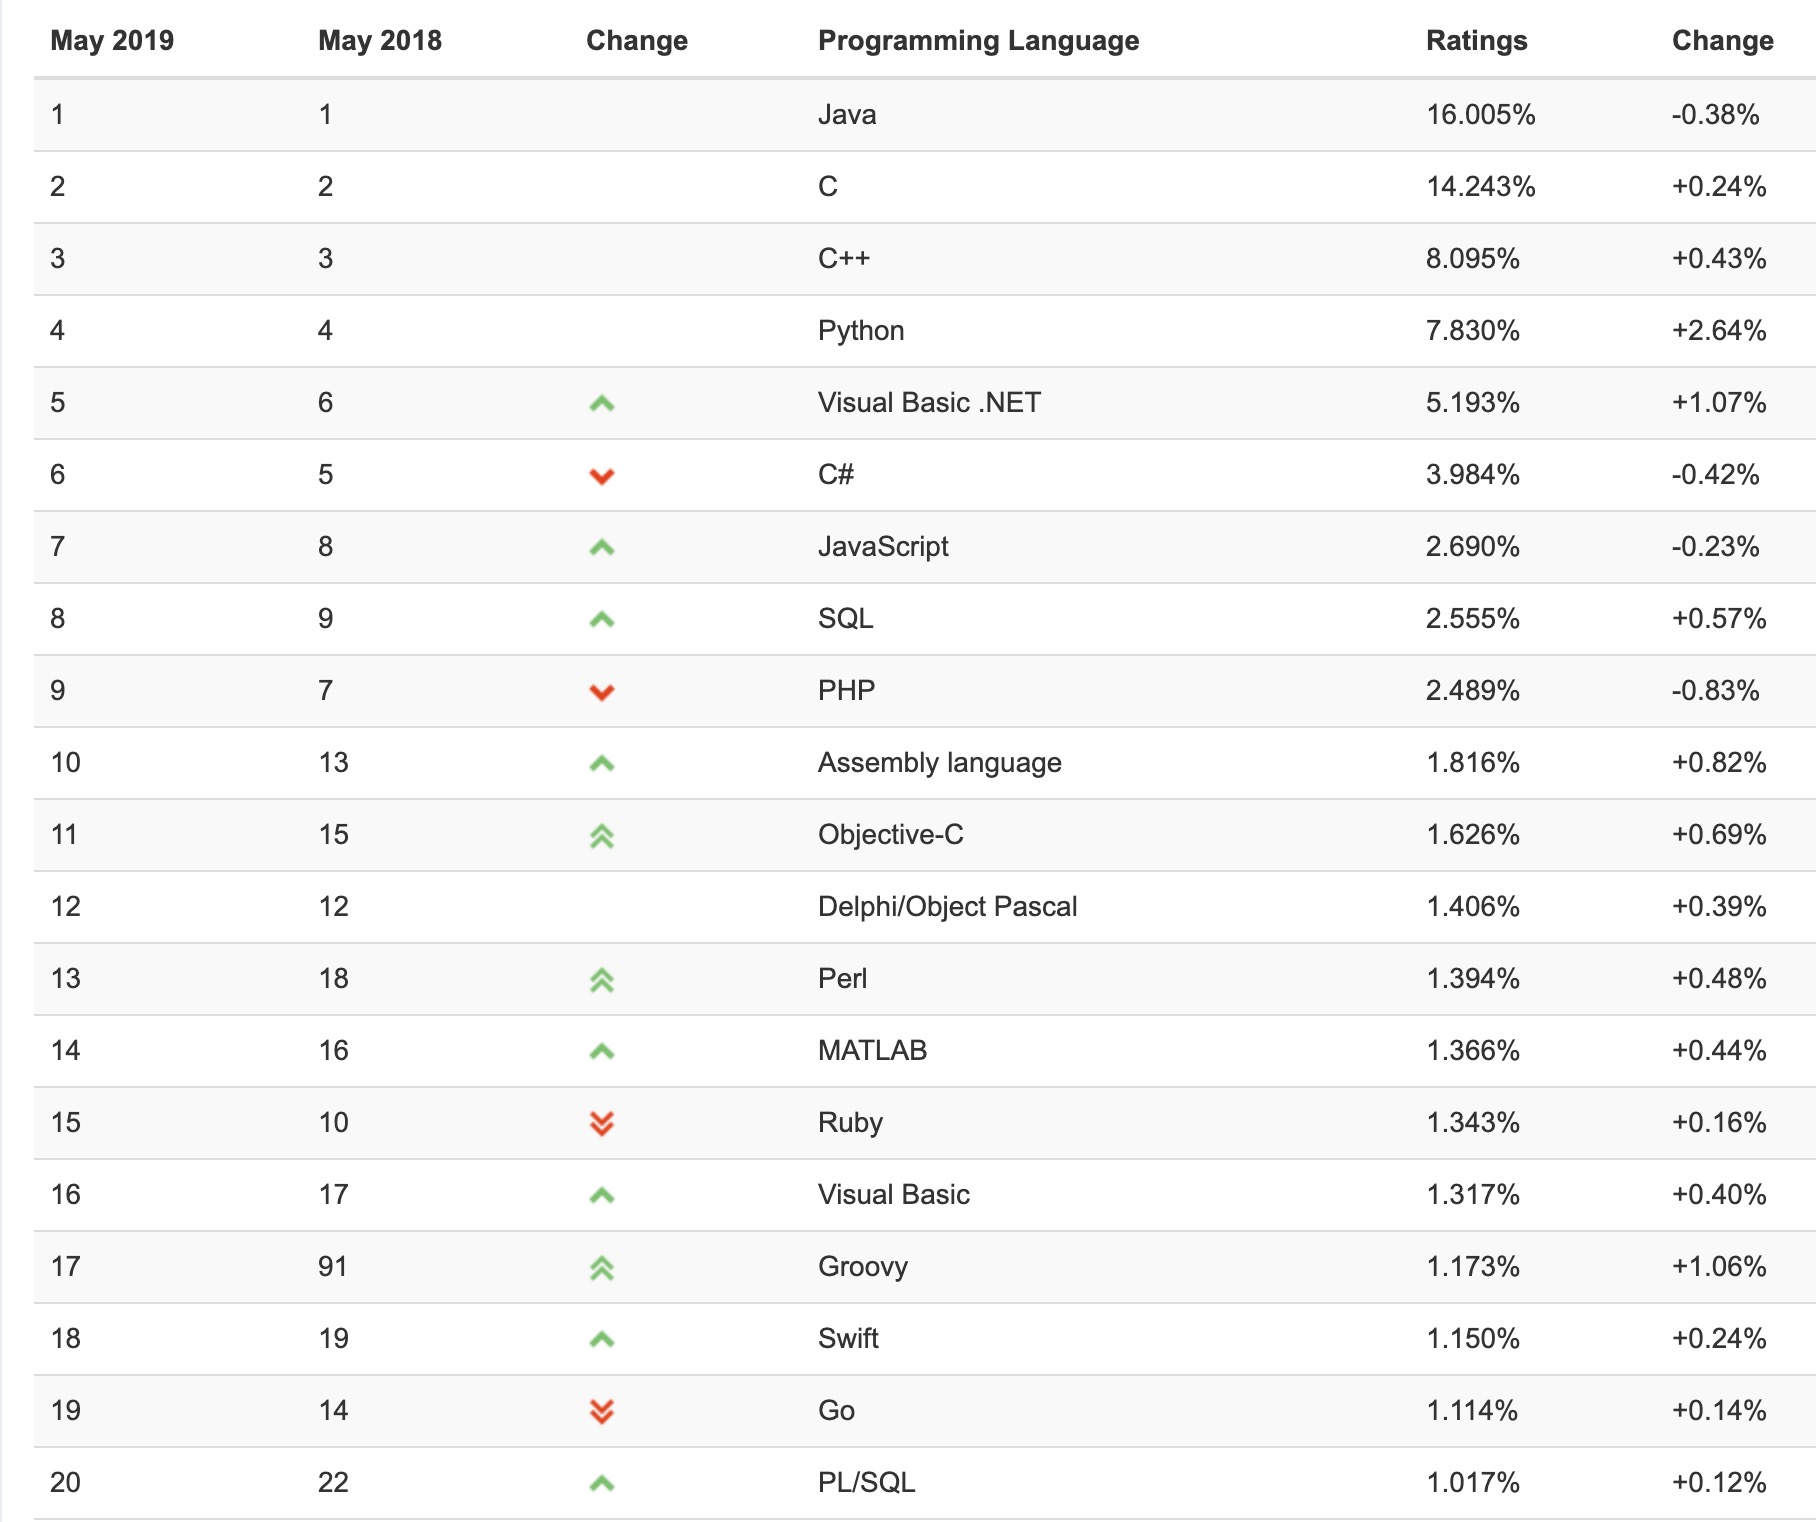Click the Programming Language column header
The image size is (1816, 1522).
[978, 41]
